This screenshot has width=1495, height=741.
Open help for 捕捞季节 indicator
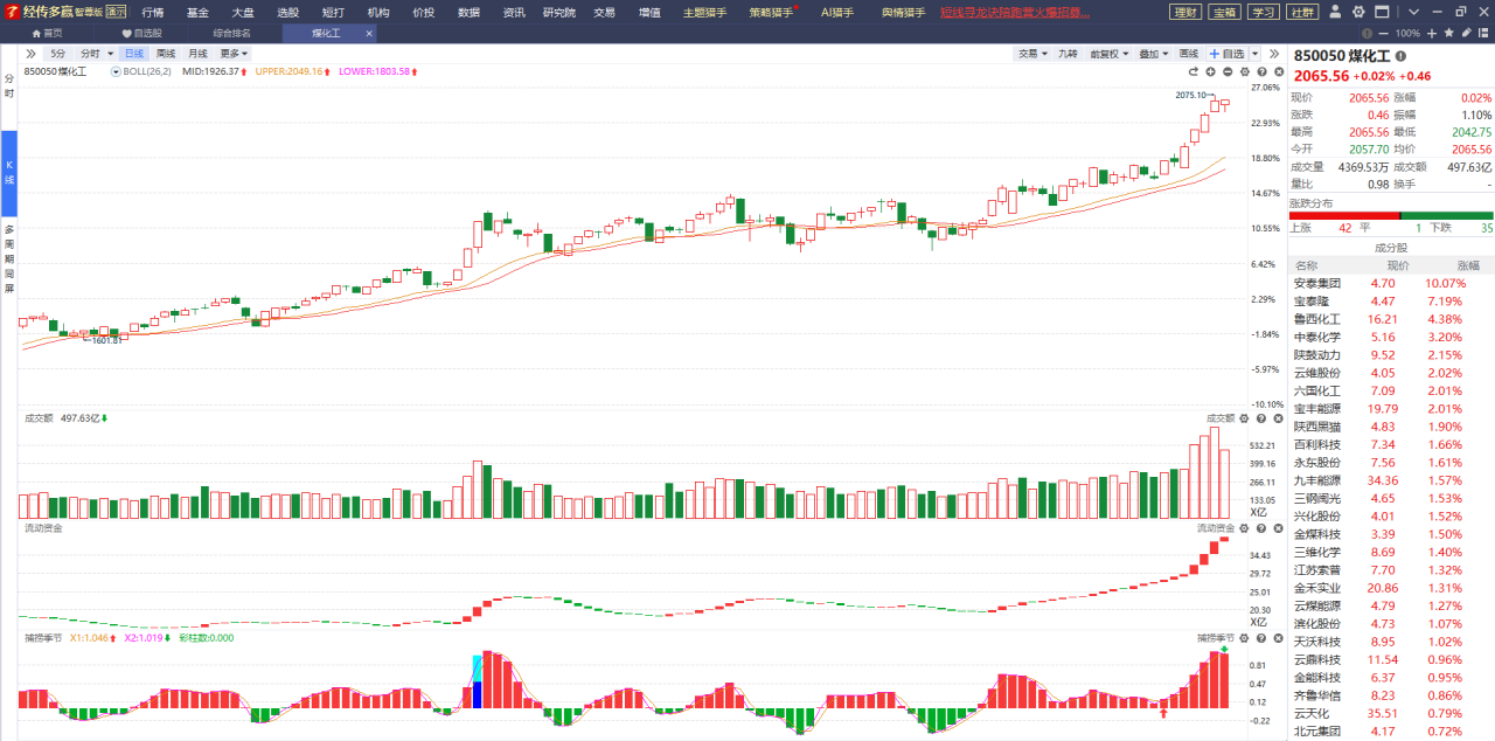click(1260, 638)
